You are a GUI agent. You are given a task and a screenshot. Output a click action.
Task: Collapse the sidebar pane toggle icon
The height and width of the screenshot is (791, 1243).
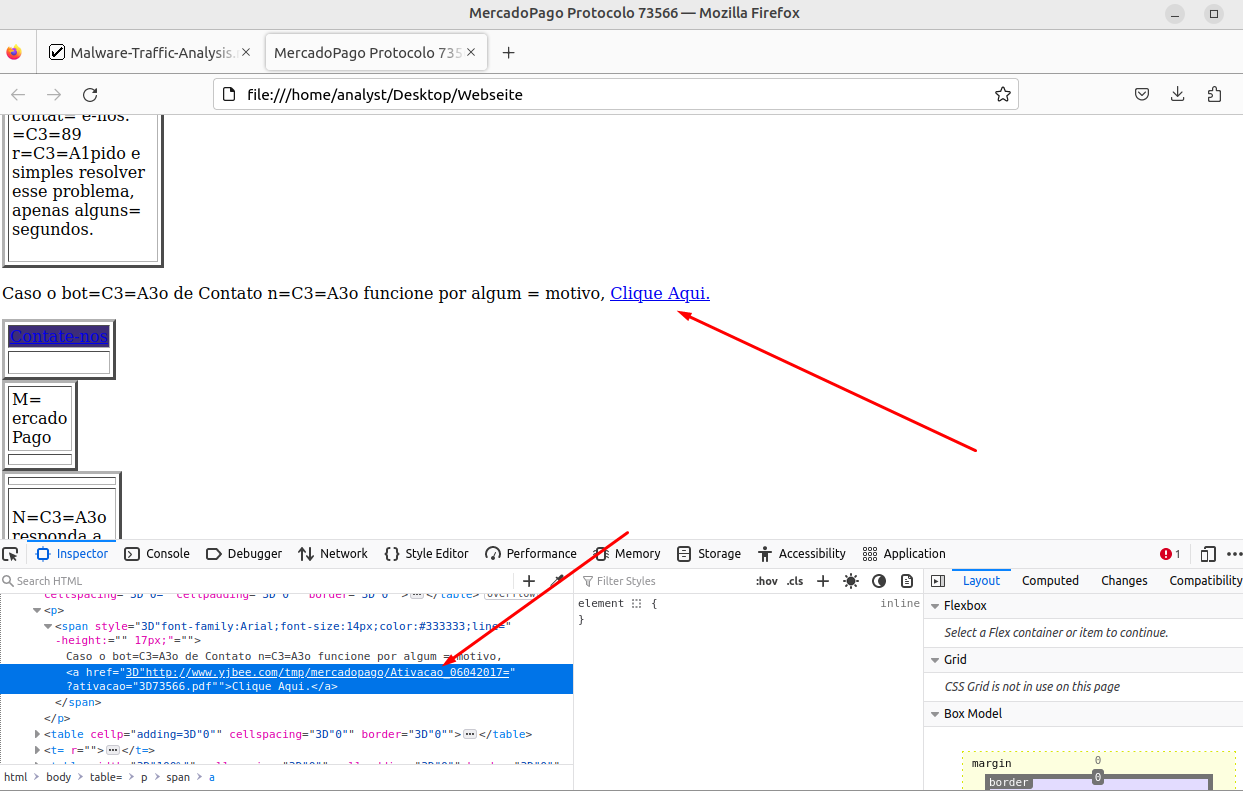(938, 581)
